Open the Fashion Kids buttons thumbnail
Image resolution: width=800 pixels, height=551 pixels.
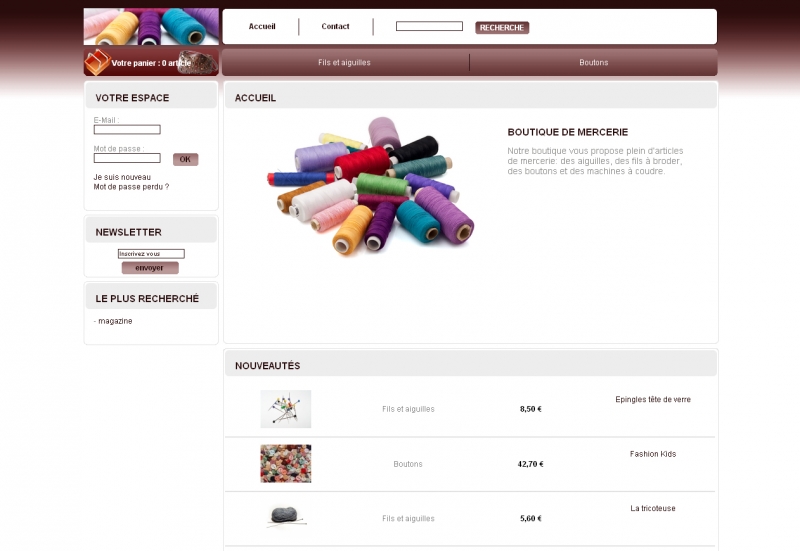click(x=286, y=464)
